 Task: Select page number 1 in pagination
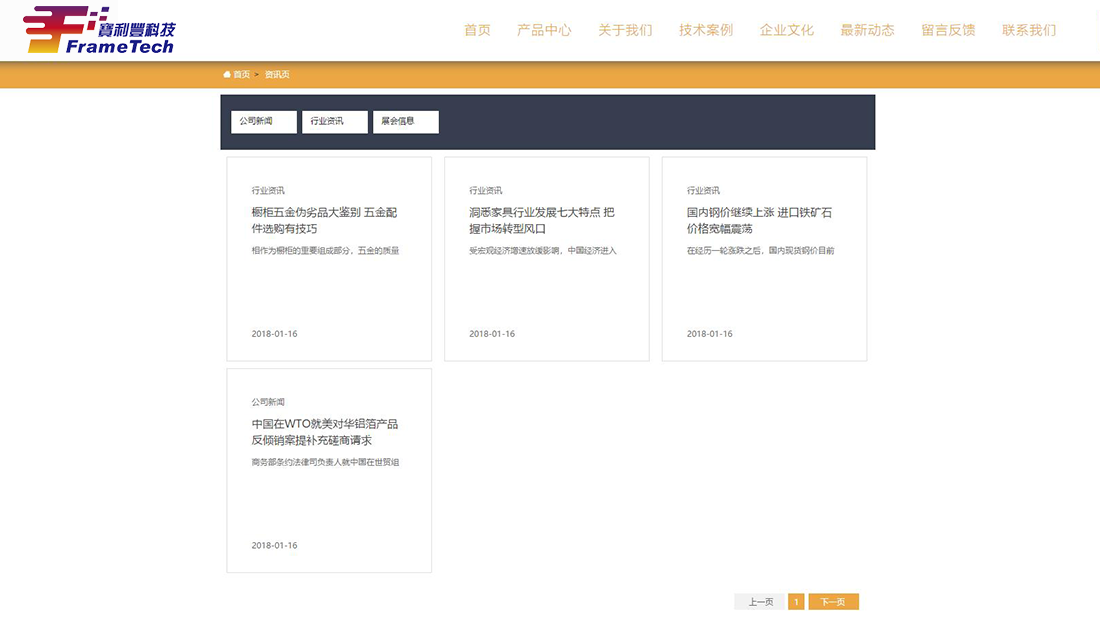tap(795, 601)
